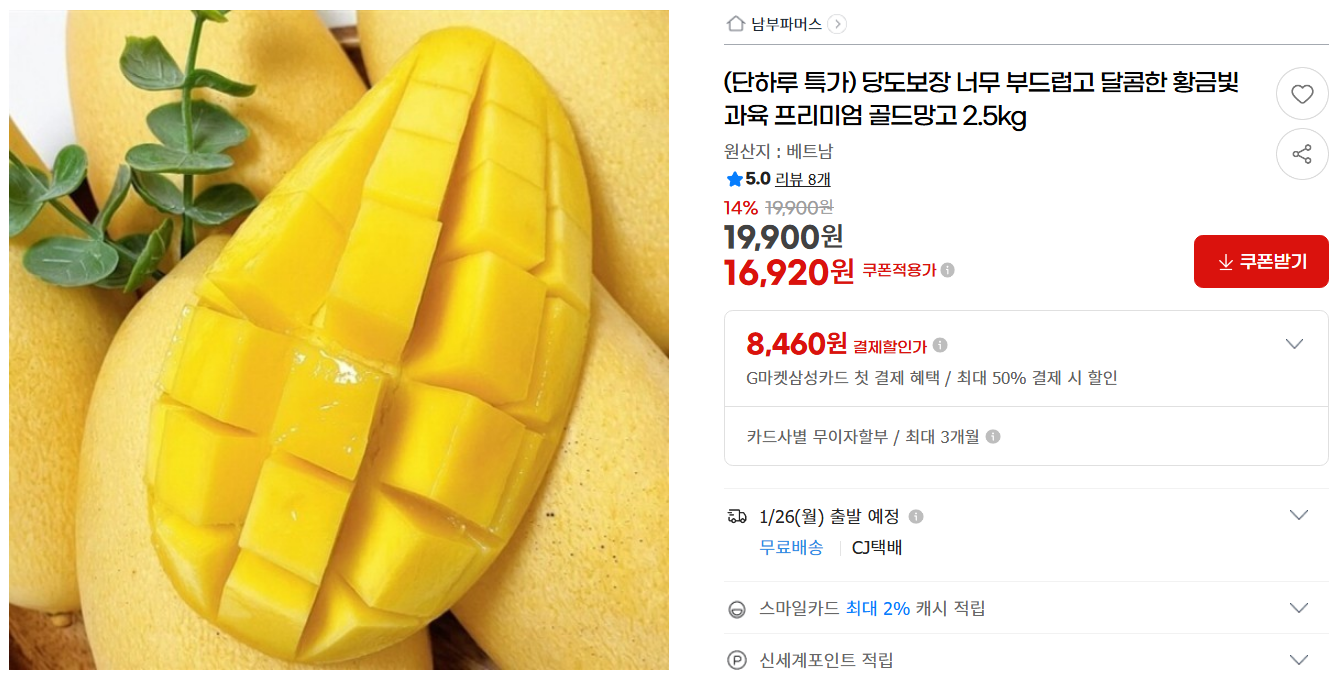Click the delivery truck icon
Viewport: 1336px width, 674px height.
pyautogui.click(x=737, y=517)
